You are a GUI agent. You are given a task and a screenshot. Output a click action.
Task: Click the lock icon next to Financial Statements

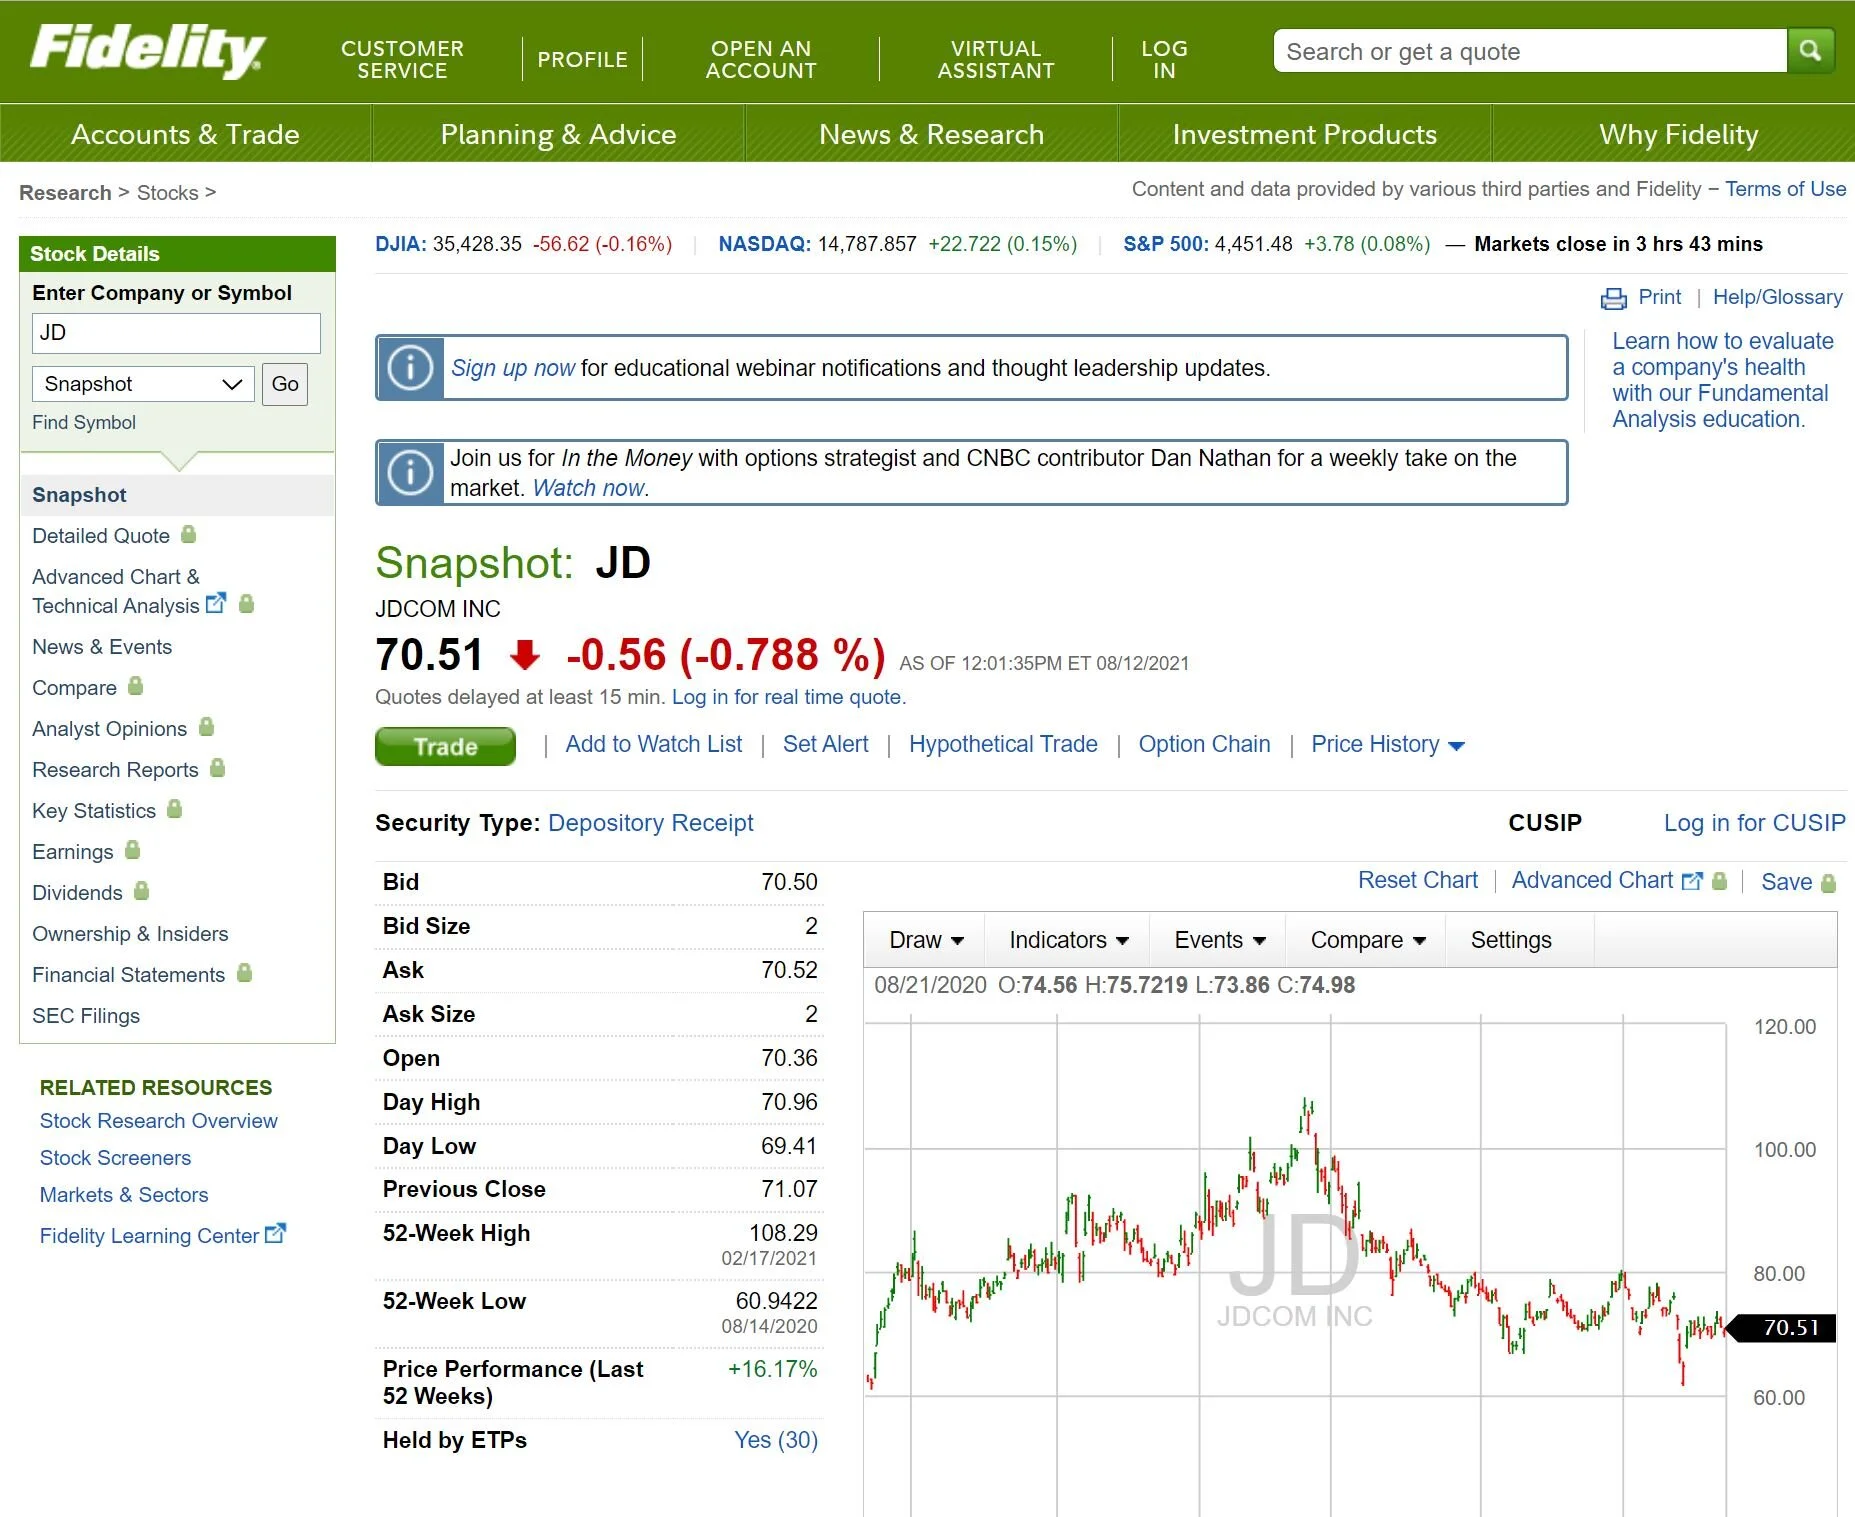245,972
